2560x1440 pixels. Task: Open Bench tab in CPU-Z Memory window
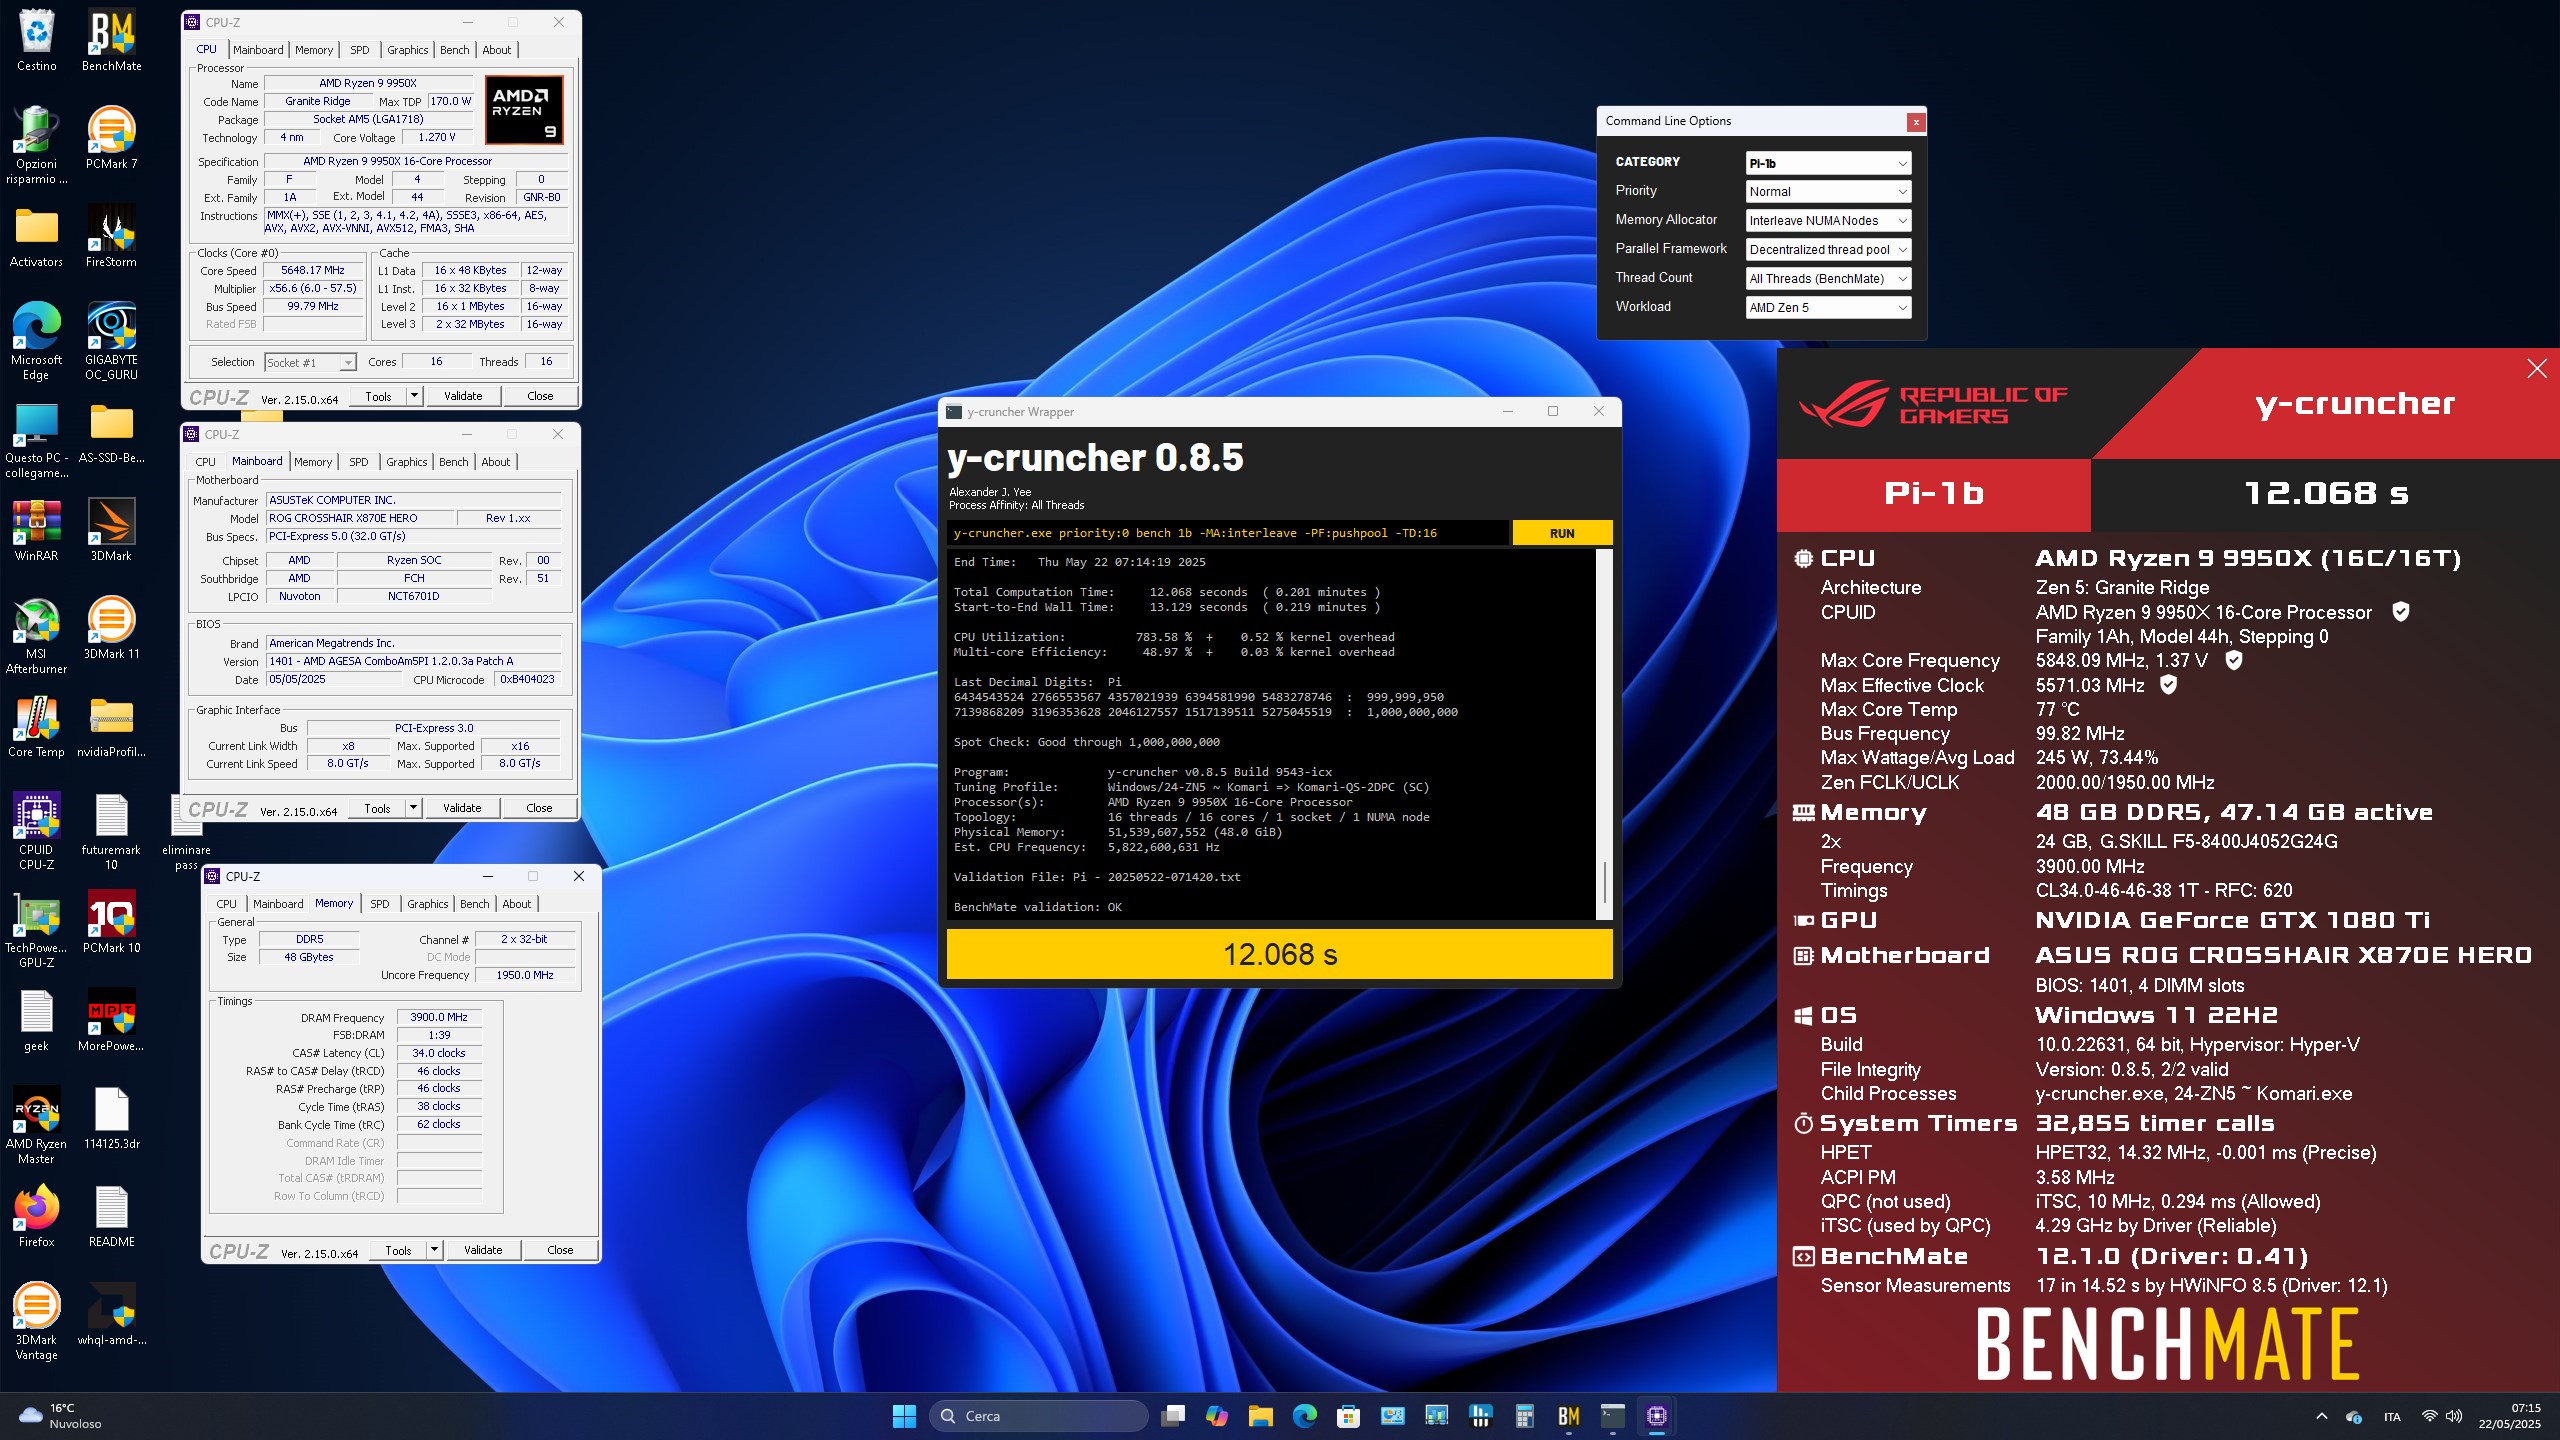coord(475,904)
